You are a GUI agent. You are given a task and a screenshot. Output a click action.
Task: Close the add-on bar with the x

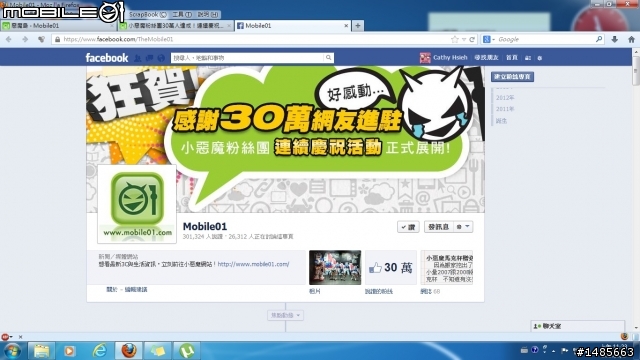click(20, 337)
